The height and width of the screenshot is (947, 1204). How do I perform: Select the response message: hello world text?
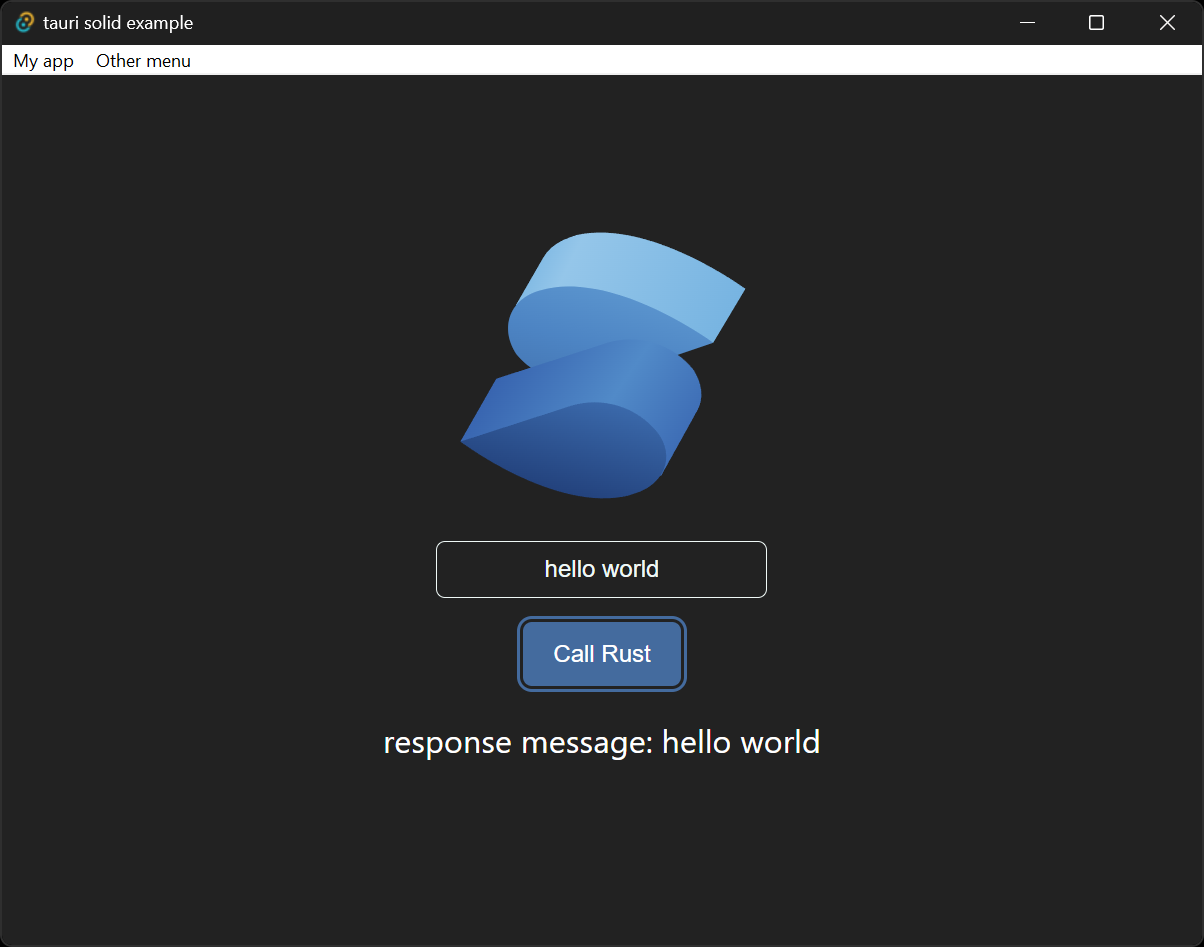602,742
